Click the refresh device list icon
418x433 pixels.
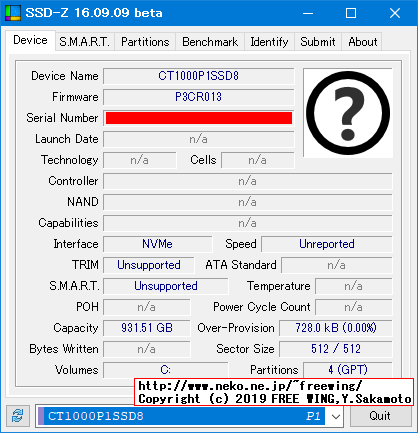coord(18,416)
